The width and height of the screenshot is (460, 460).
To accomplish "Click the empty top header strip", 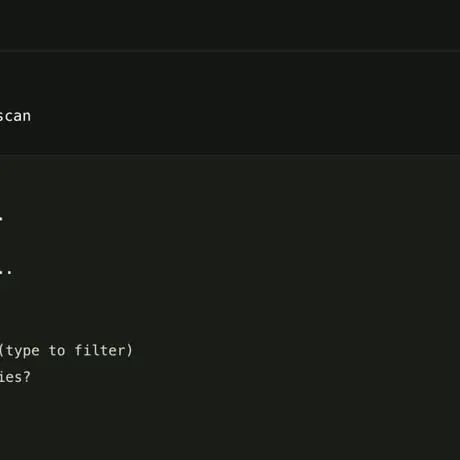I will tap(230, 25).
